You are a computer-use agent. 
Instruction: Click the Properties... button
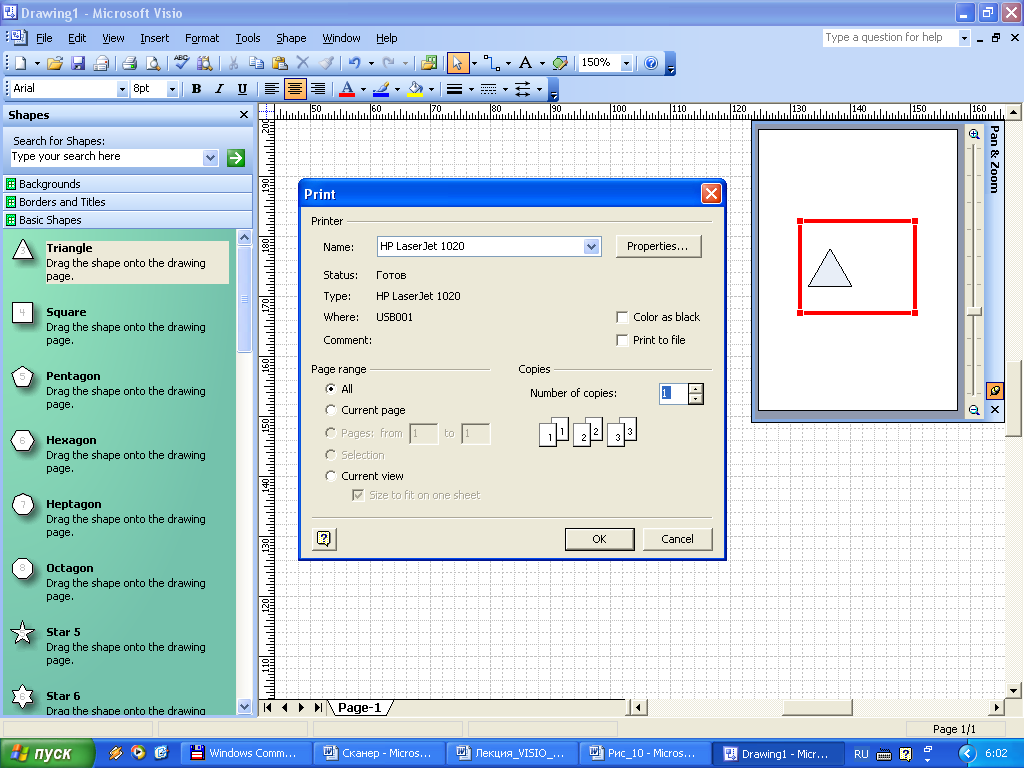[657, 246]
